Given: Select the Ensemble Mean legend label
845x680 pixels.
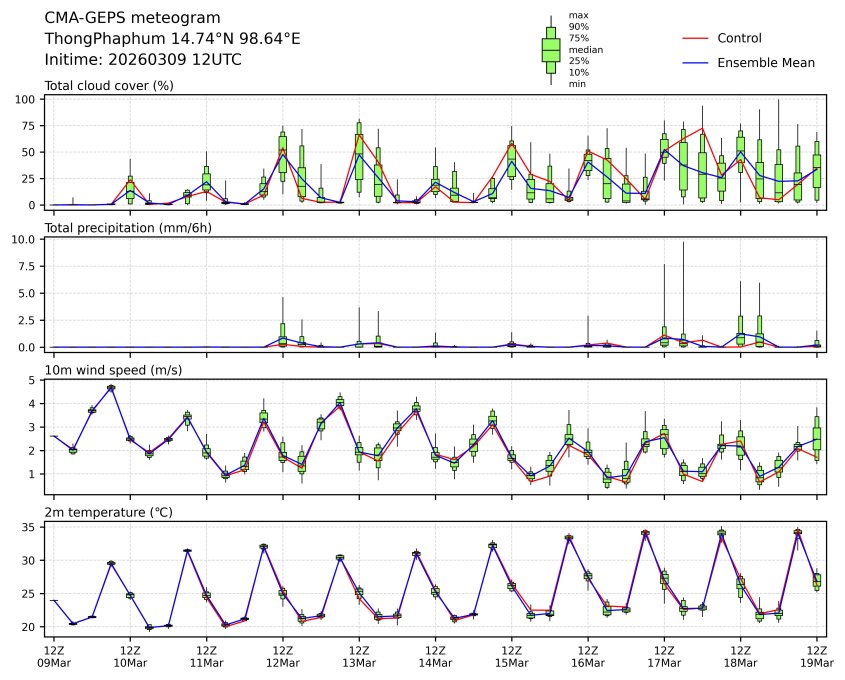Looking at the screenshot, I should 766,63.
